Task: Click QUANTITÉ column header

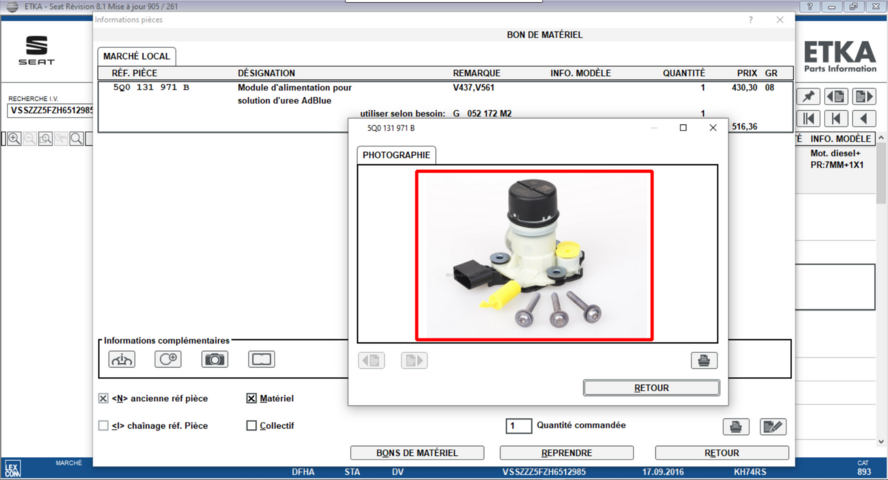Action: point(684,73)
